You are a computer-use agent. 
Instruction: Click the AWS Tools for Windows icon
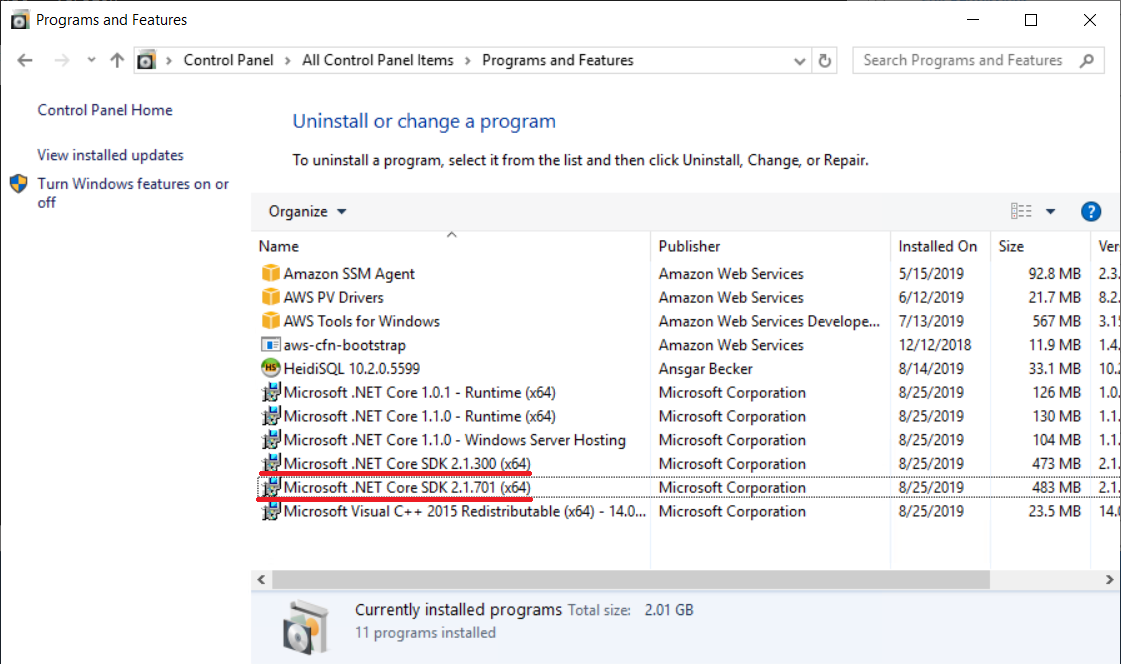(270, 321)
